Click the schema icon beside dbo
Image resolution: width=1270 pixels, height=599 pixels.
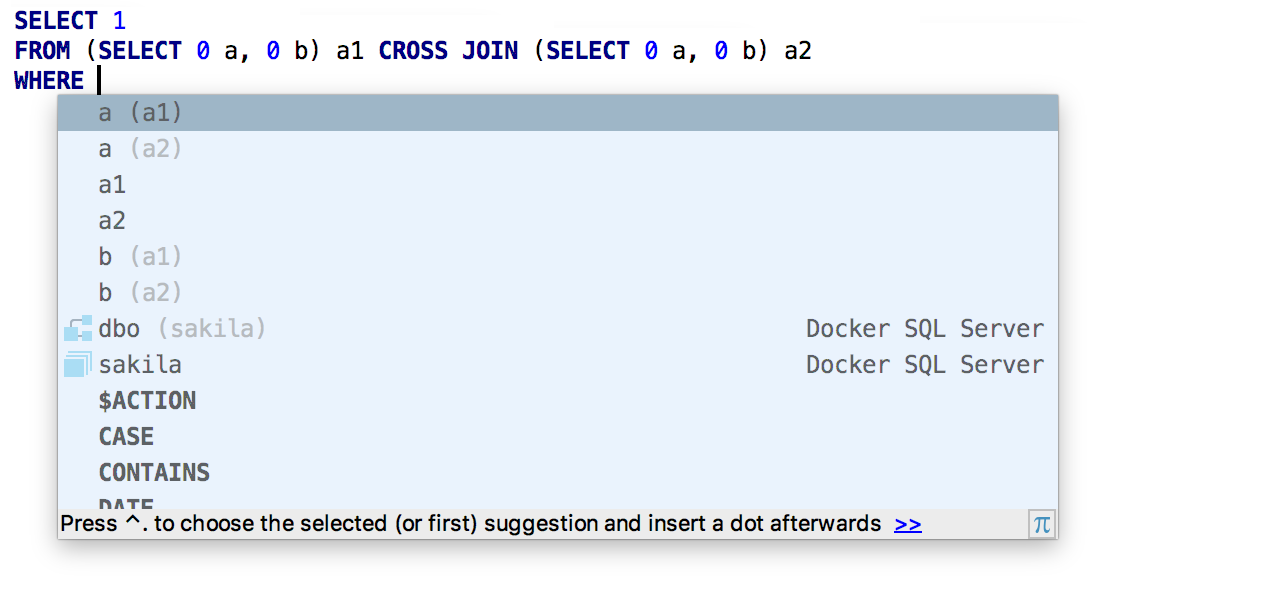tap(77, 329)
